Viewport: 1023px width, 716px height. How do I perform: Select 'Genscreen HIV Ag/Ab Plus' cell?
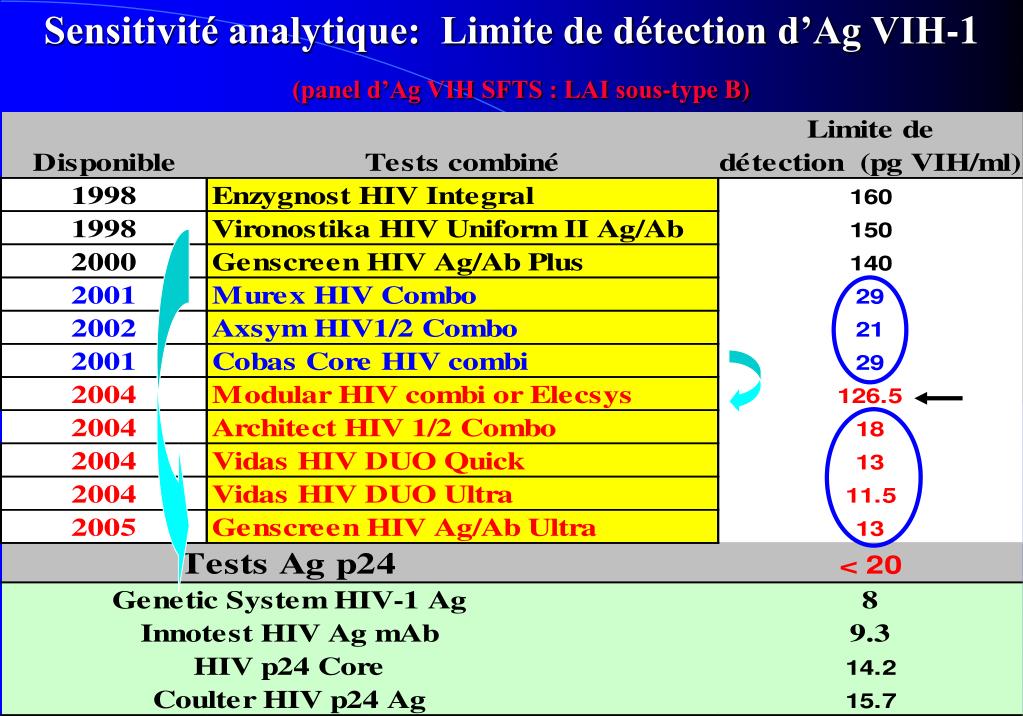pos(463,262)
